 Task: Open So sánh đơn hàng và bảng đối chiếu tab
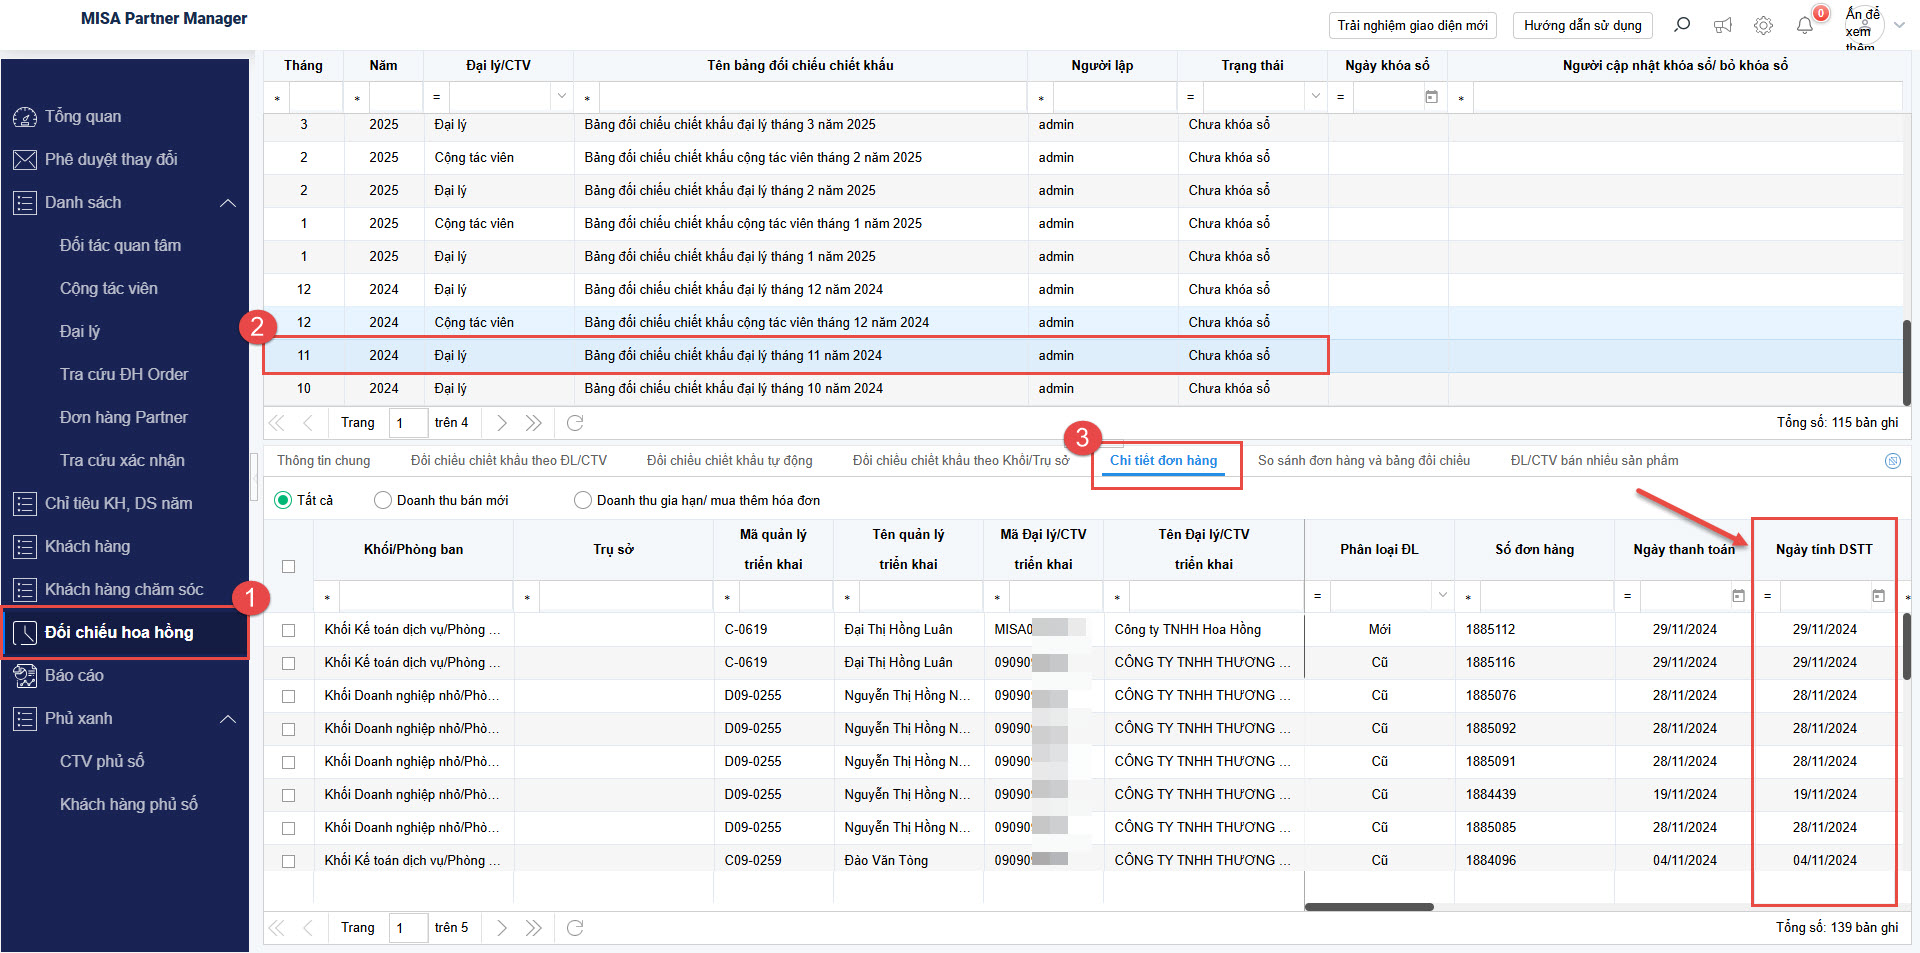click(1363, 461)
